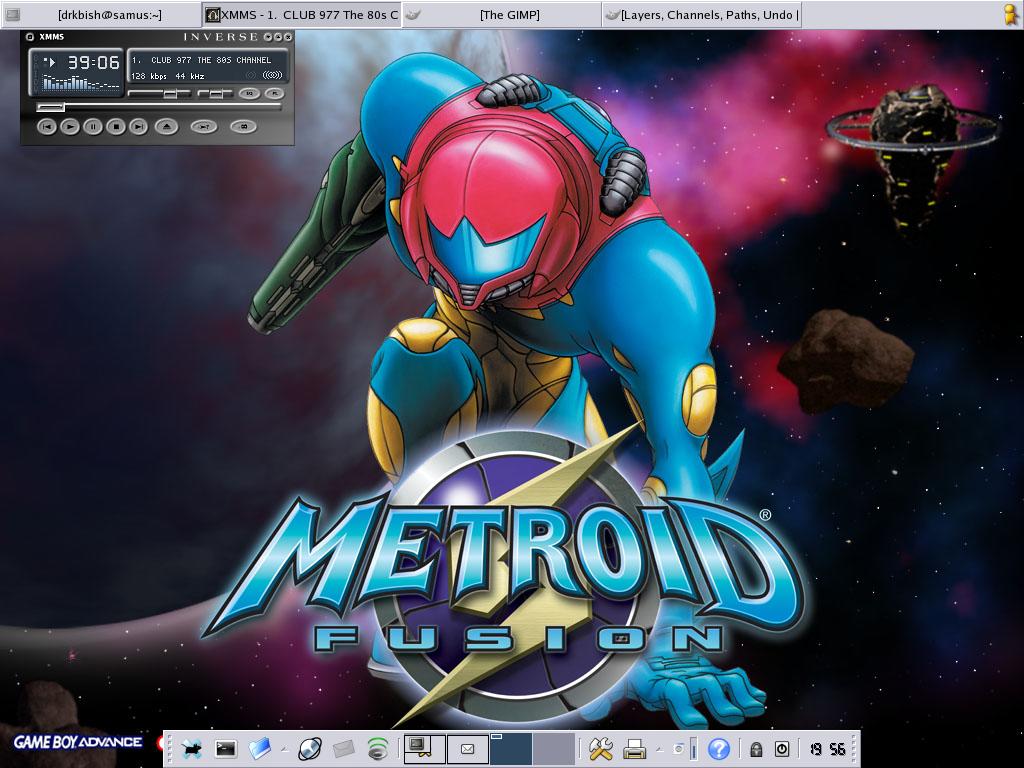Open the Xfce mouse menu launcher
Screen dimensions: 1024x768
(x=191, y=748)
